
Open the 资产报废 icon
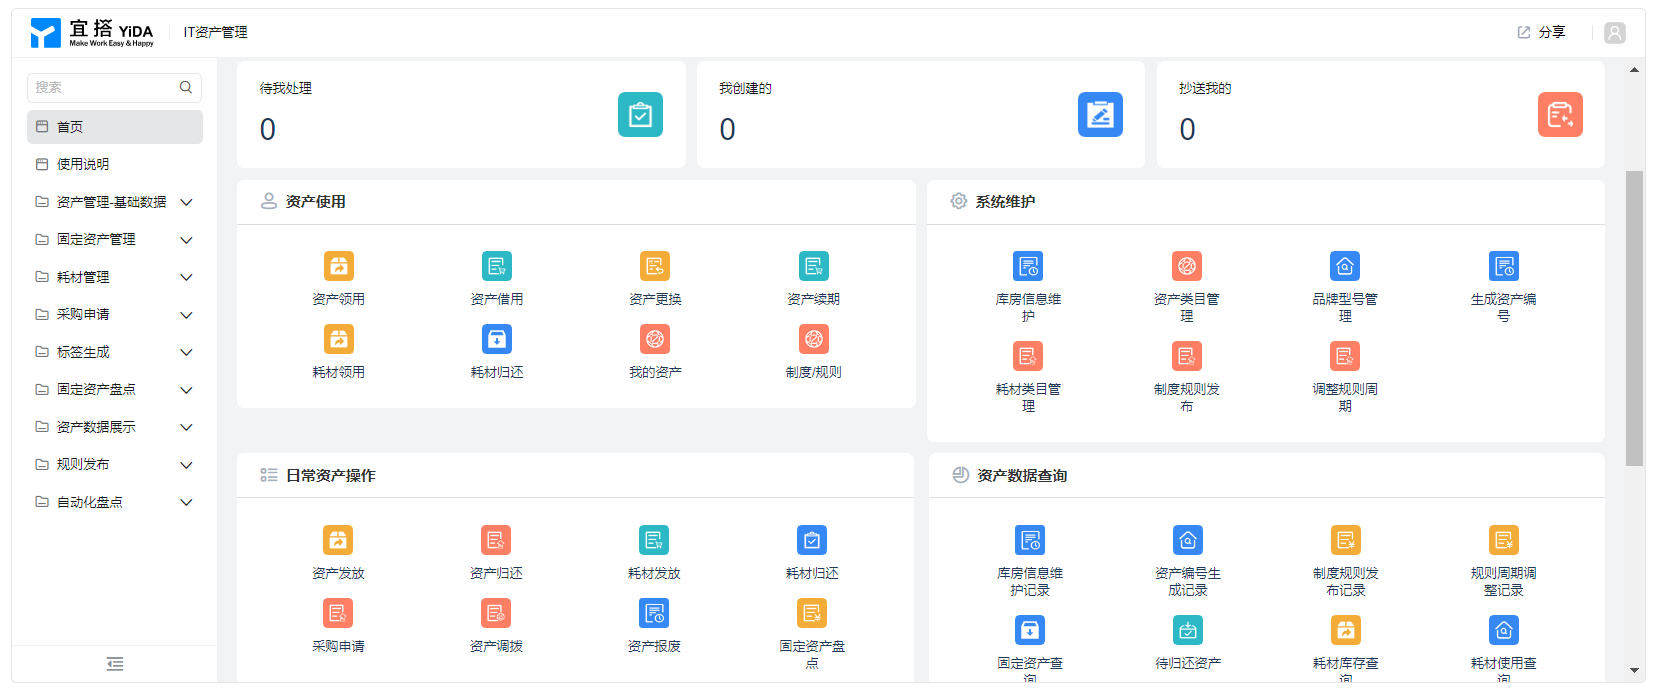(654, 613)
